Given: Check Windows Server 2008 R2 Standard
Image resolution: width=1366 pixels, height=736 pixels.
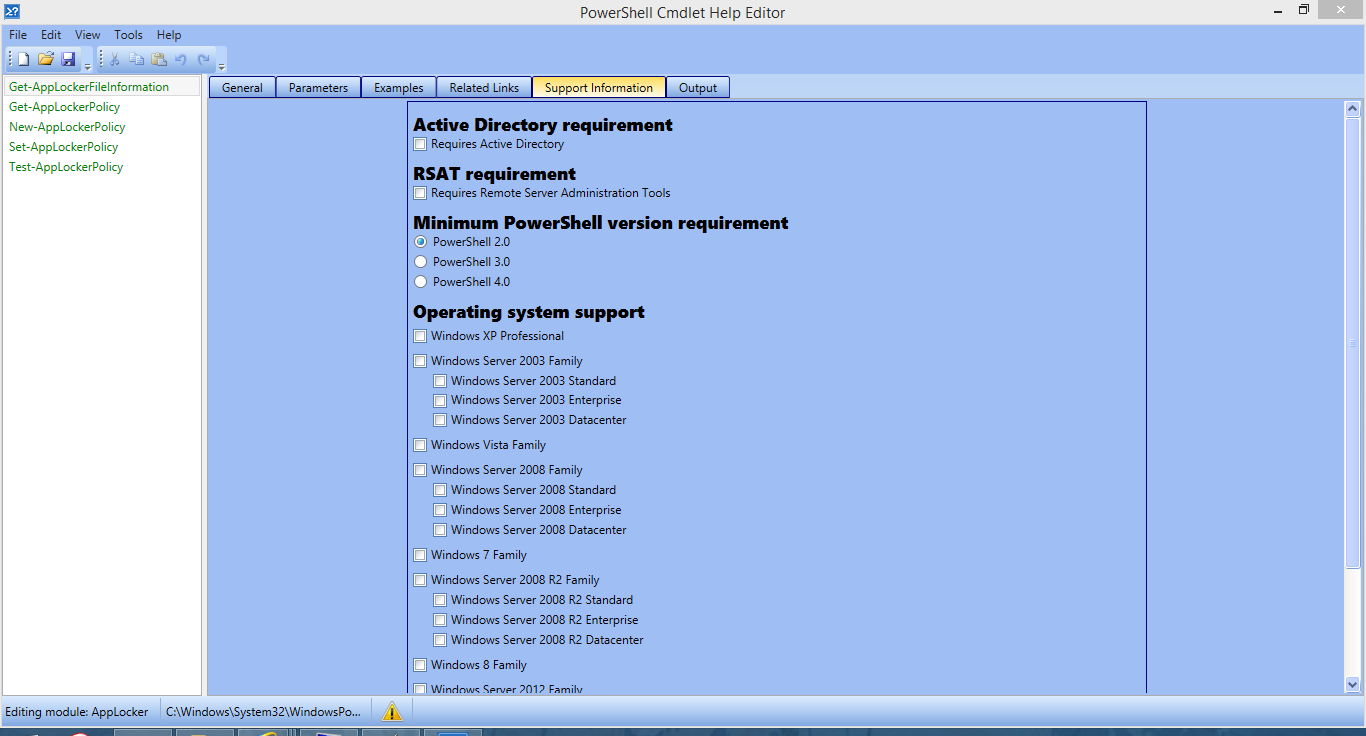Looking at the screenshot, I should (440, 600).
